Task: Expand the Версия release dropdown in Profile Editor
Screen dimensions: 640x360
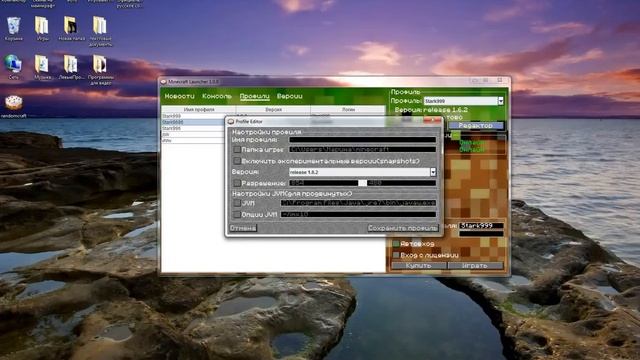Action: click(x=433, y=172)
